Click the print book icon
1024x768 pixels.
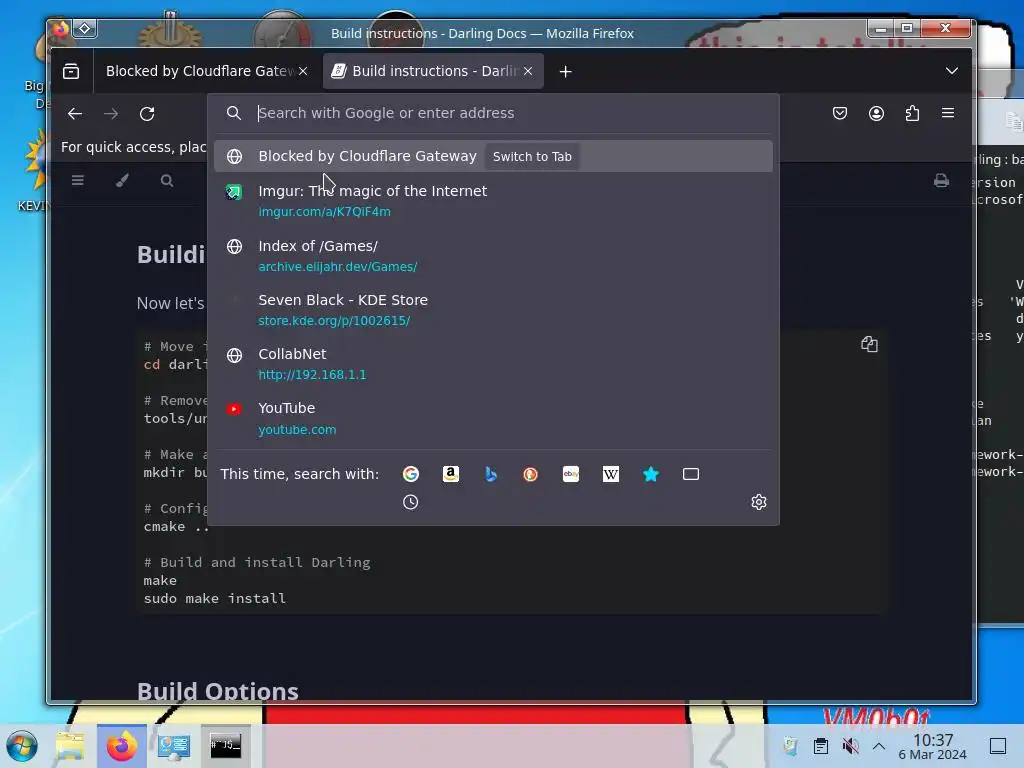click(x=941, y=180)
